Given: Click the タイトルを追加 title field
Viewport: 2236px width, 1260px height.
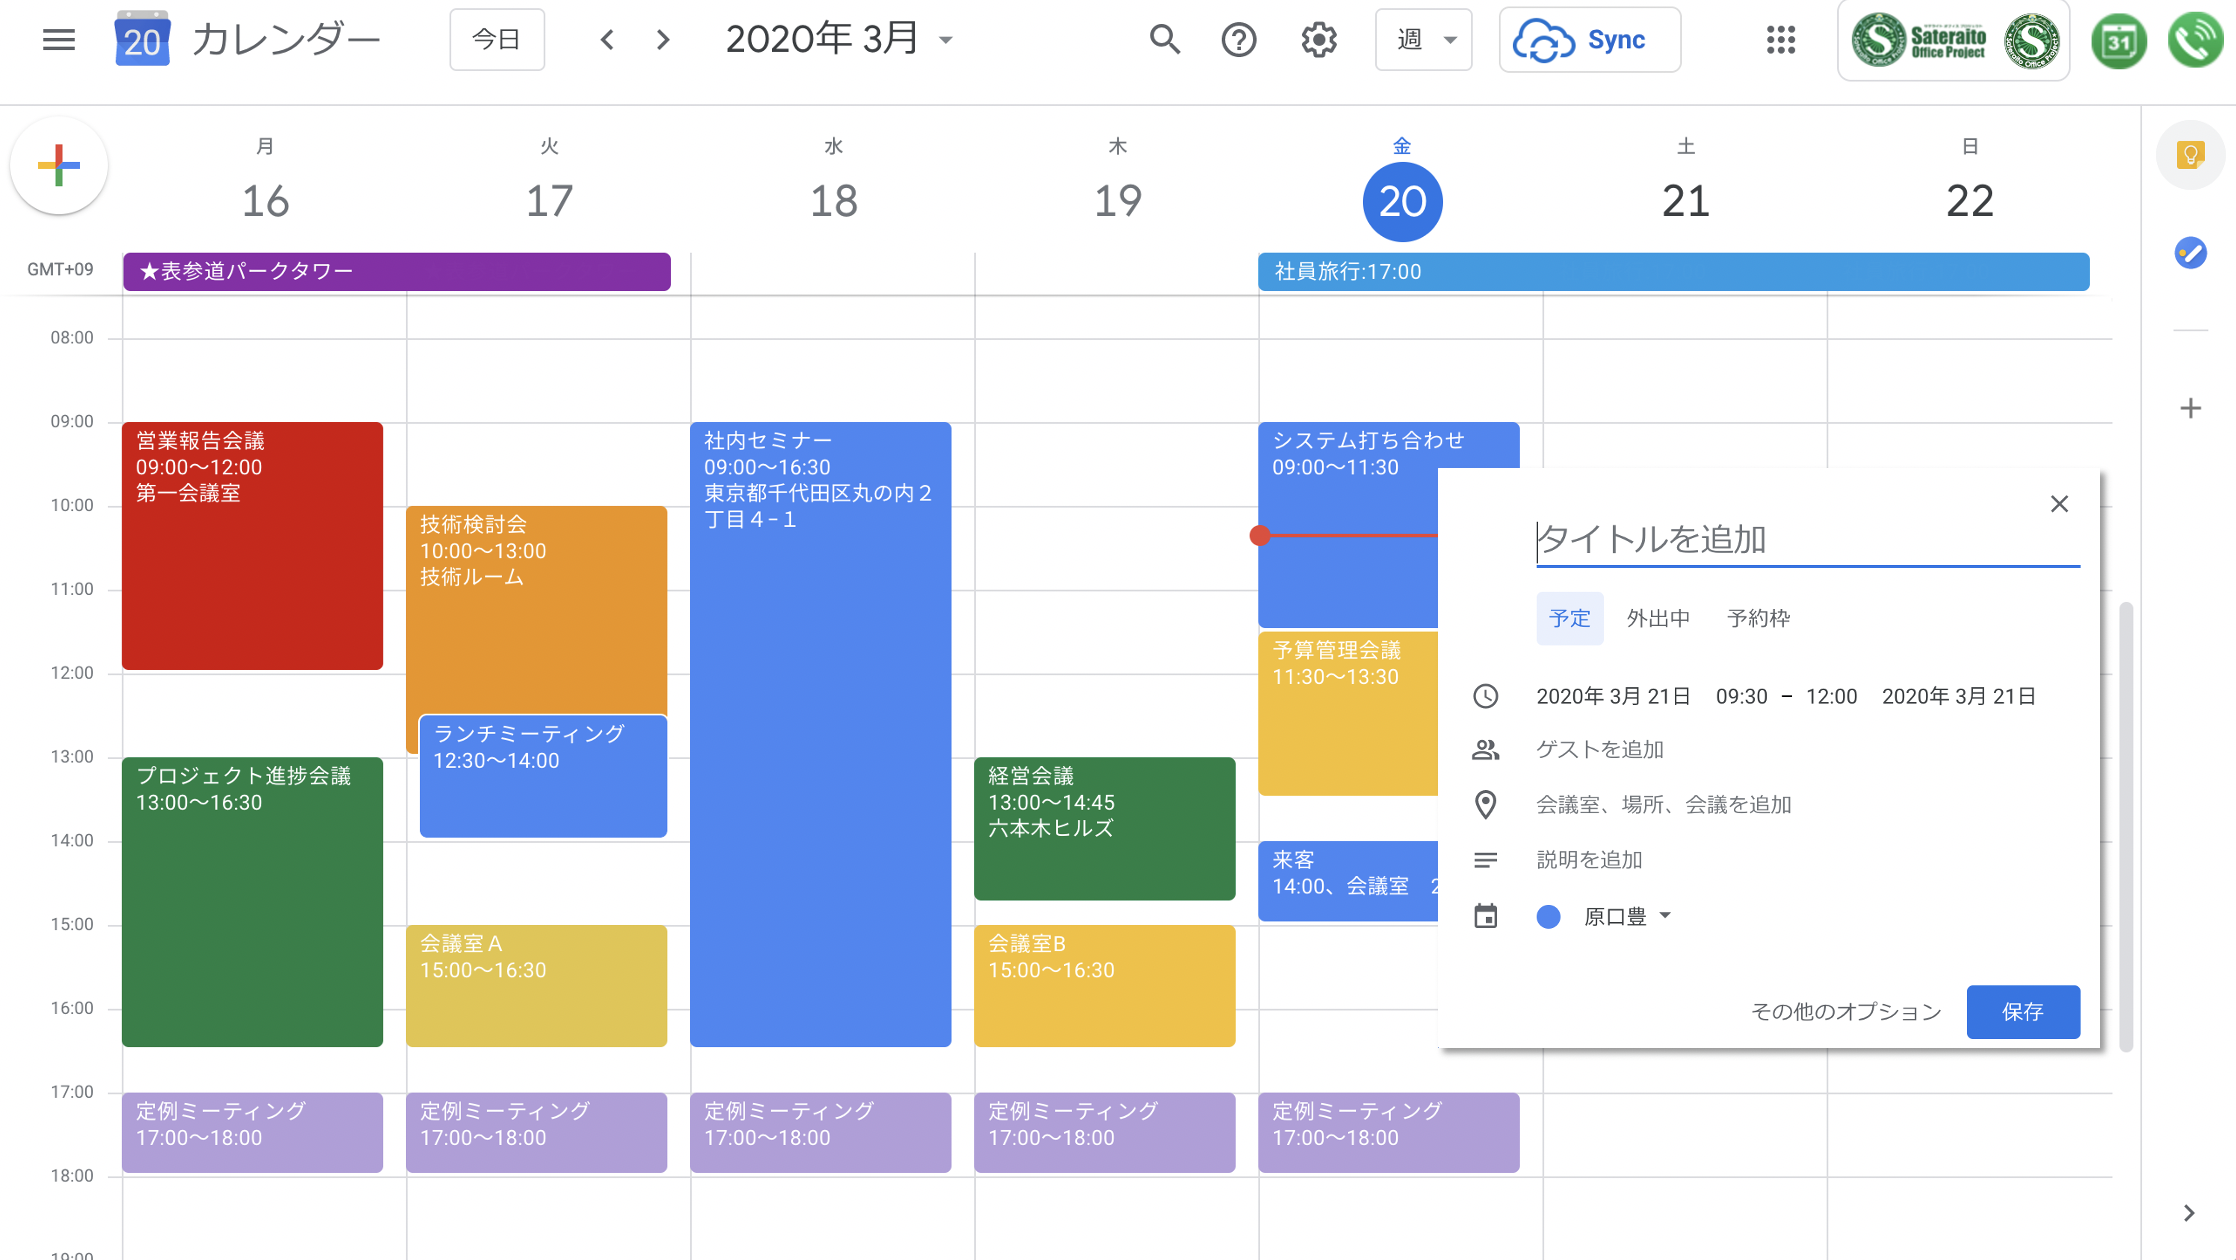Looking at the screenshot, I should (x=1808, y=540).
